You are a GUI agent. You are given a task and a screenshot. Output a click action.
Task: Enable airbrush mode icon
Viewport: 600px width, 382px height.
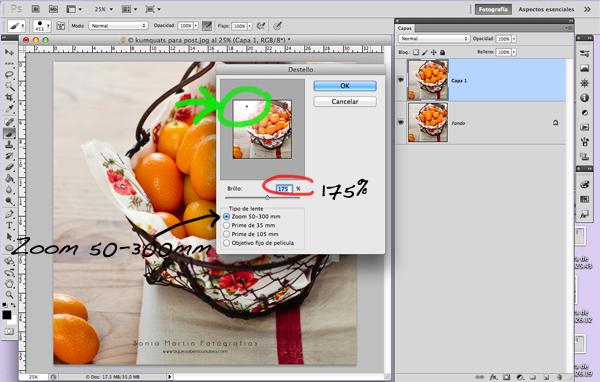[x=261, y=26]
